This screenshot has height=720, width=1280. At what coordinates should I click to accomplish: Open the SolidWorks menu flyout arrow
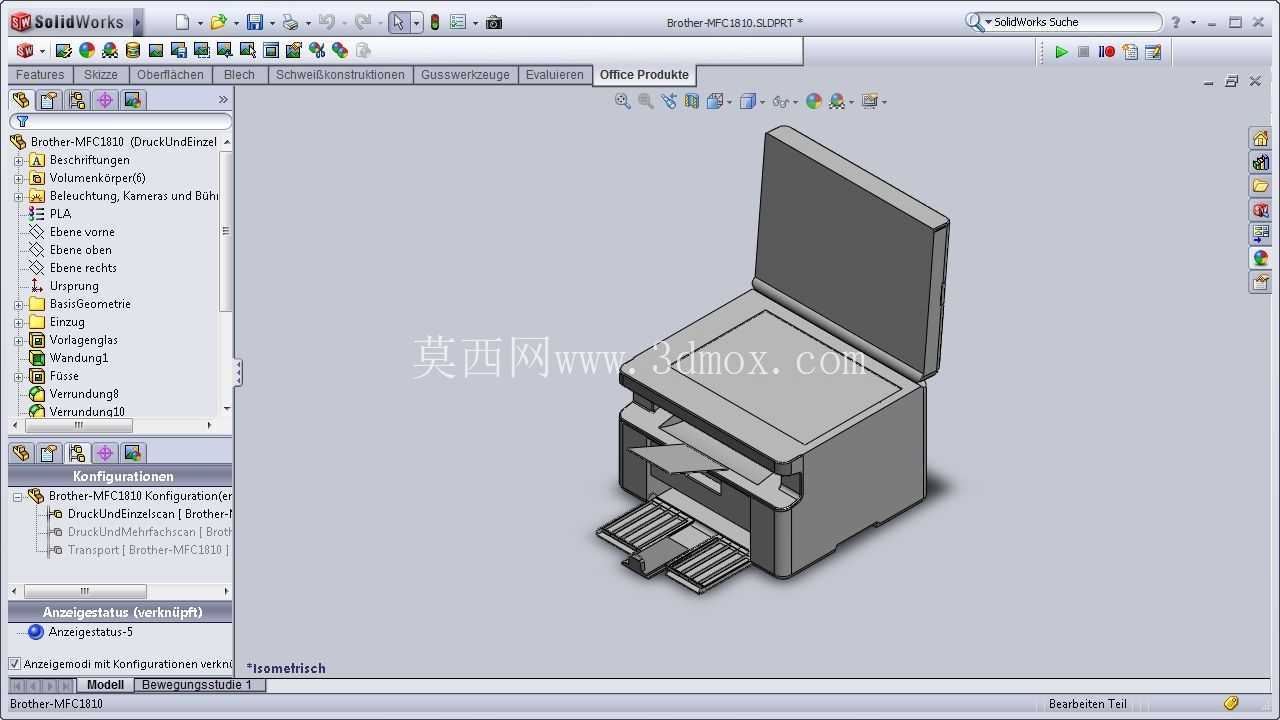click(138, 22)
